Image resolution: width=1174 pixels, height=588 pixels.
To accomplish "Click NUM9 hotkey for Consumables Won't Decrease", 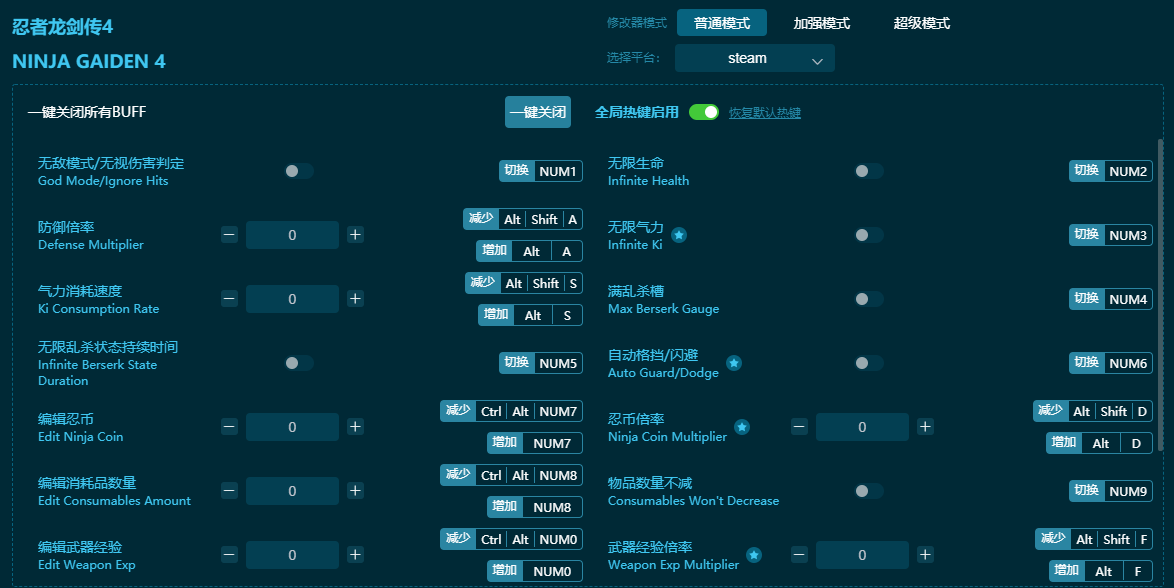I will 1110,491.
